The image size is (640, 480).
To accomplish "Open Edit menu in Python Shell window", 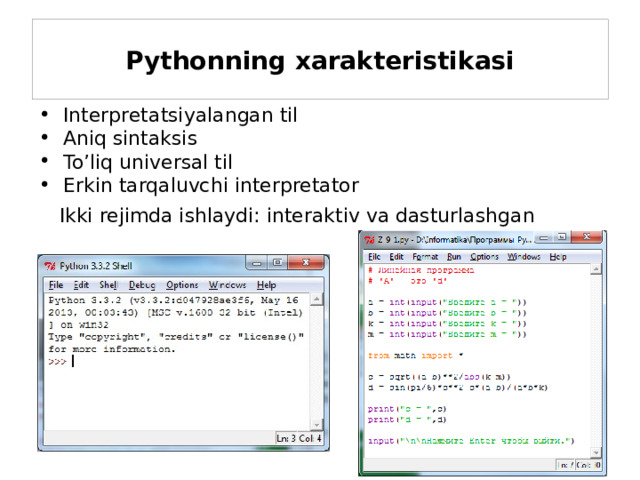I will tap(81, 285).
